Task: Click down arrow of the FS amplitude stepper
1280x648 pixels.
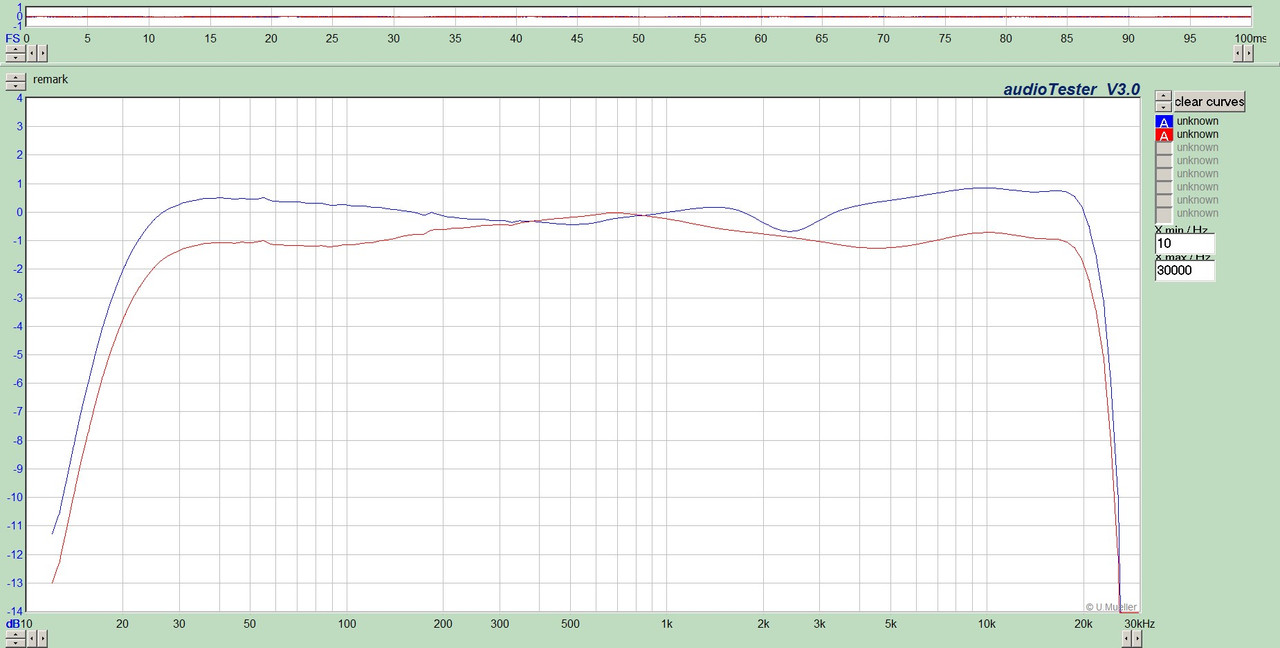Action: click(15, 58)
